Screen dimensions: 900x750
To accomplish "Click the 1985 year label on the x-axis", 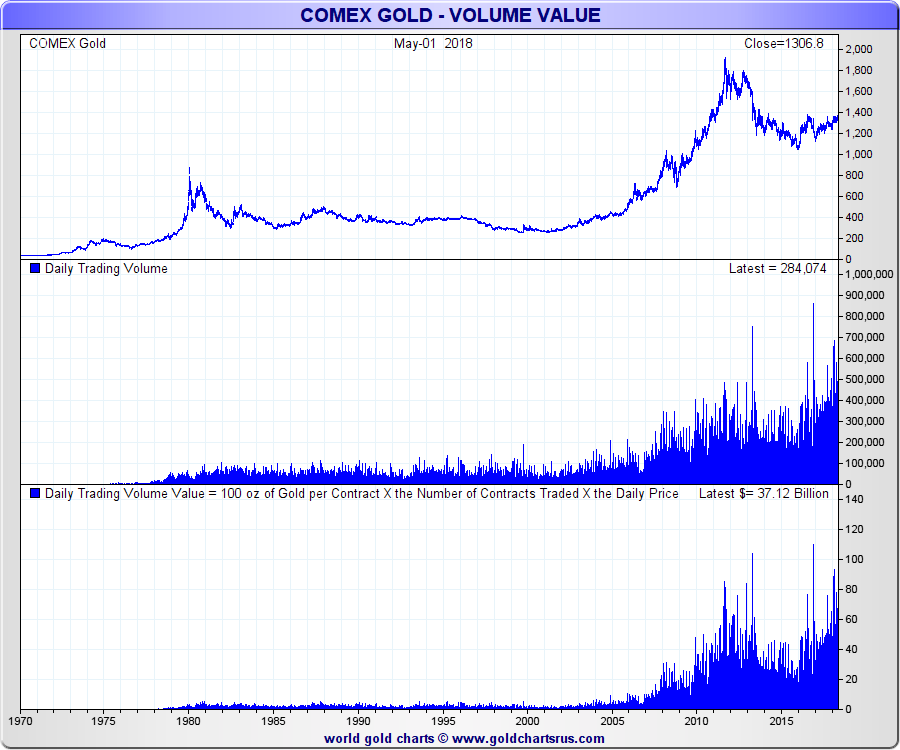I will (273, 721).
